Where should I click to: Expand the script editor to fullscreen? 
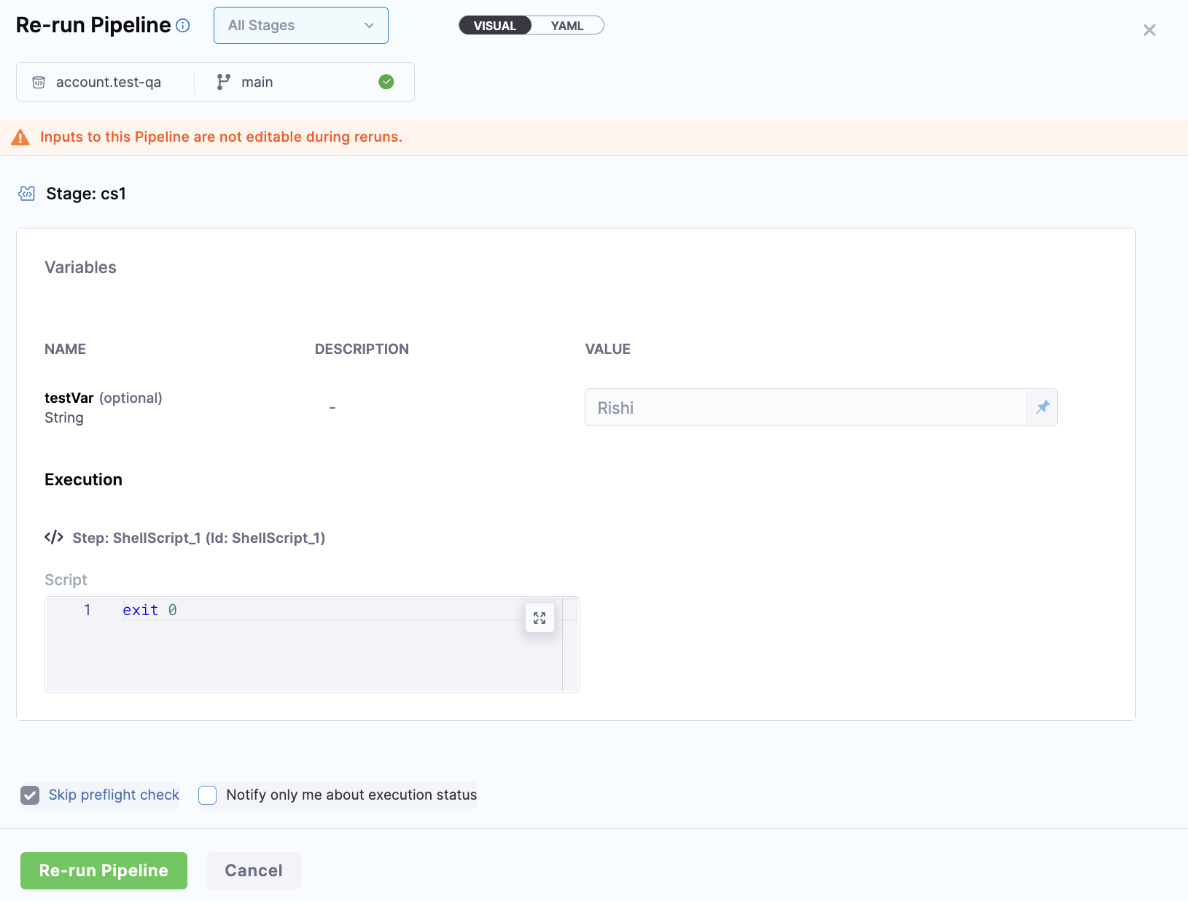pos(539,618)
